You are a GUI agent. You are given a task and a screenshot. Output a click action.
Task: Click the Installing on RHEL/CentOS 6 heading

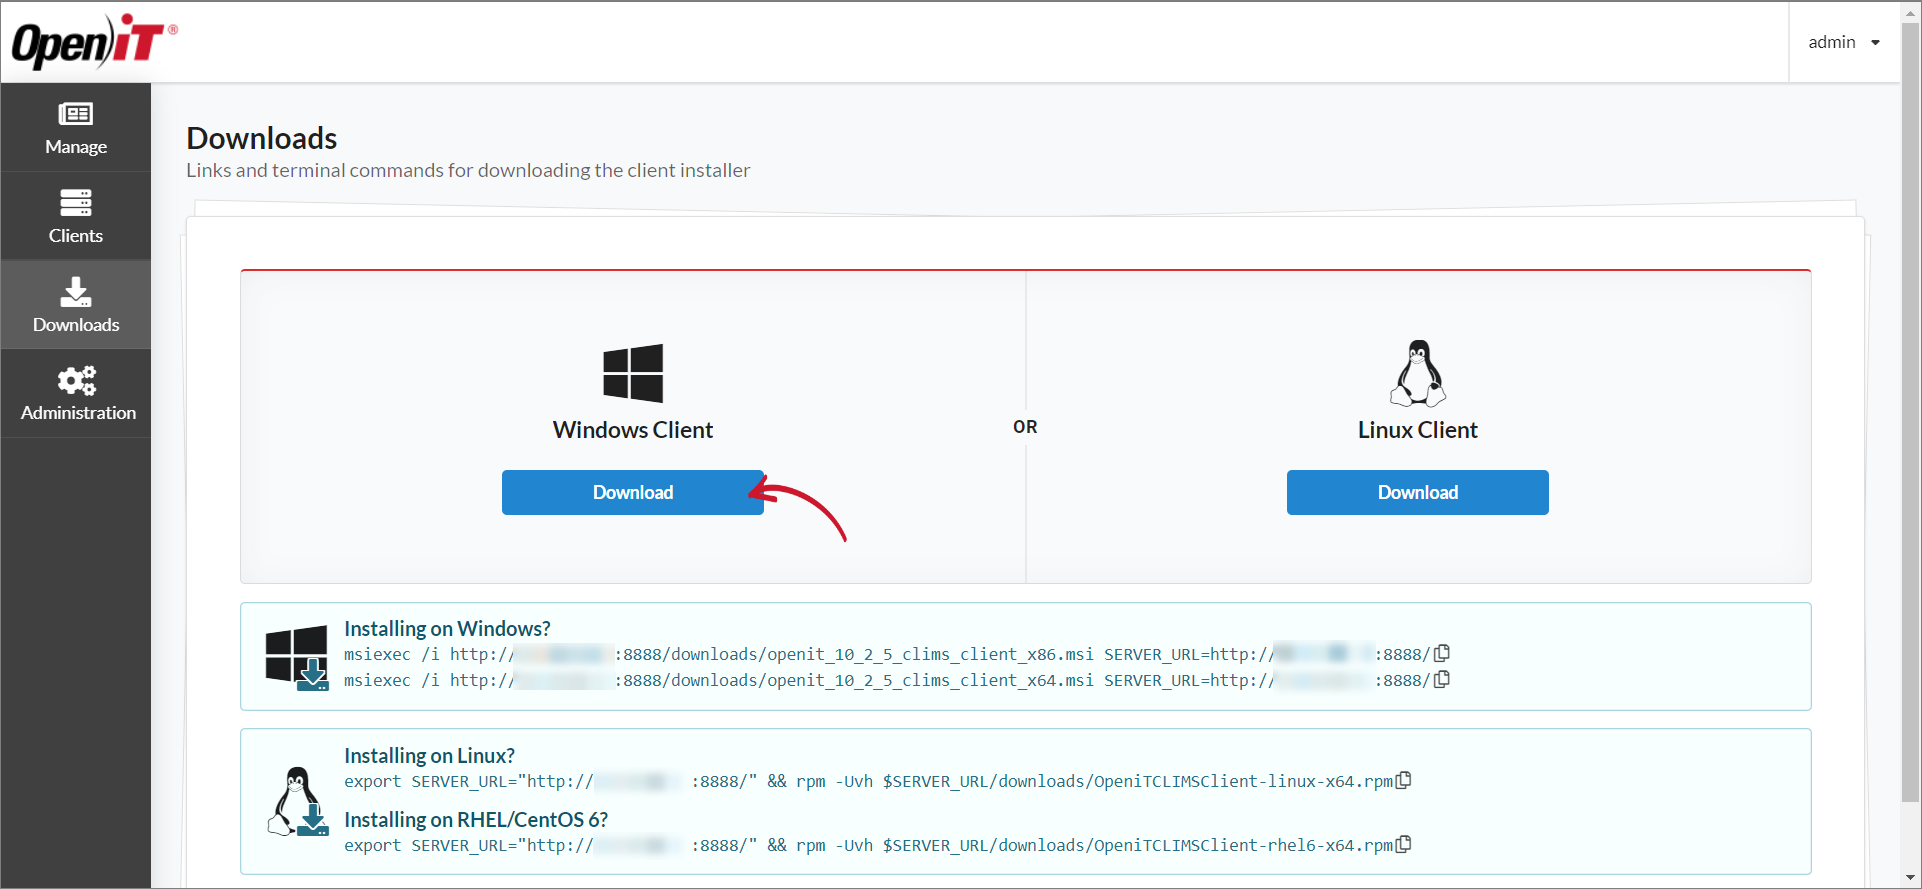coord(476,819)
